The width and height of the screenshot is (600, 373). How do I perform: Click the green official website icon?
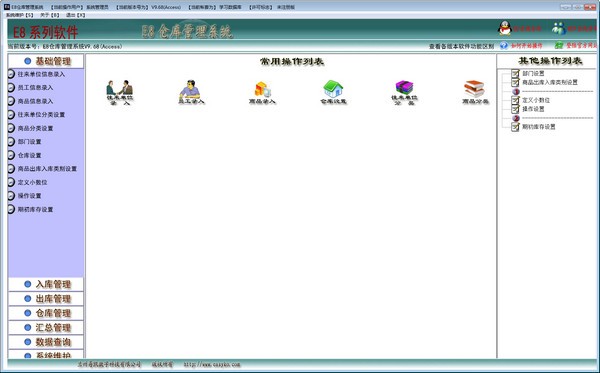point(559,46)
